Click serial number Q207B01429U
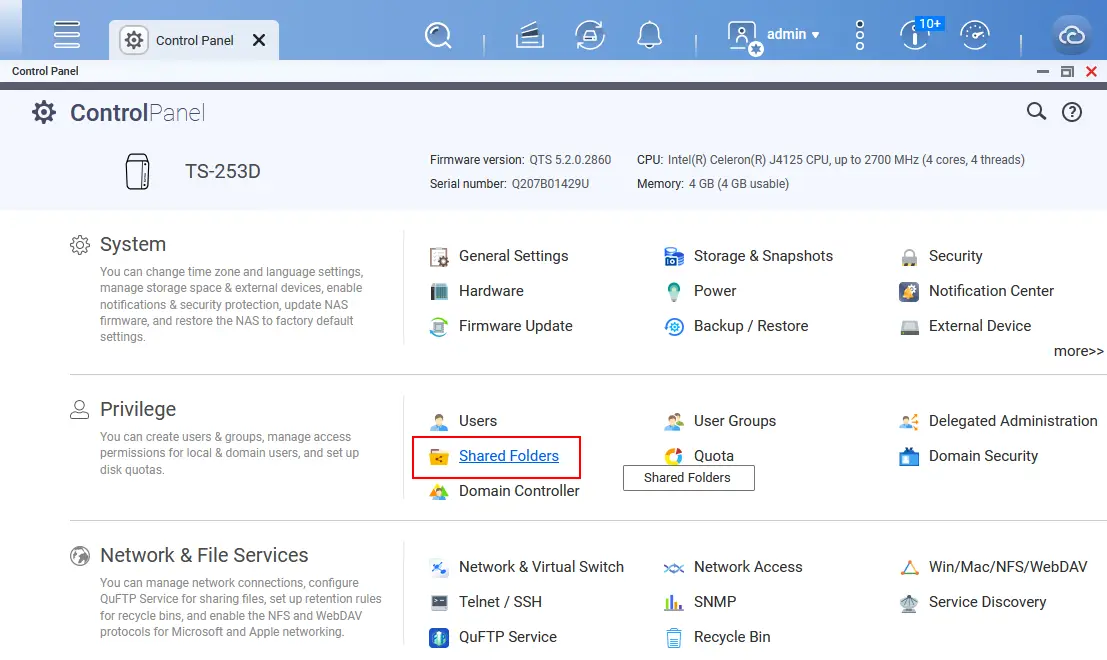 [550, 184]
